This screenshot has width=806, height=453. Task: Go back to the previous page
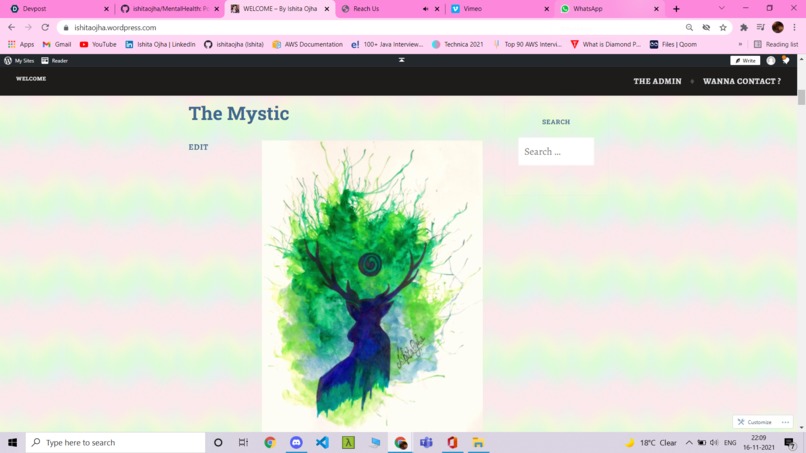click(x=11, y=27)
